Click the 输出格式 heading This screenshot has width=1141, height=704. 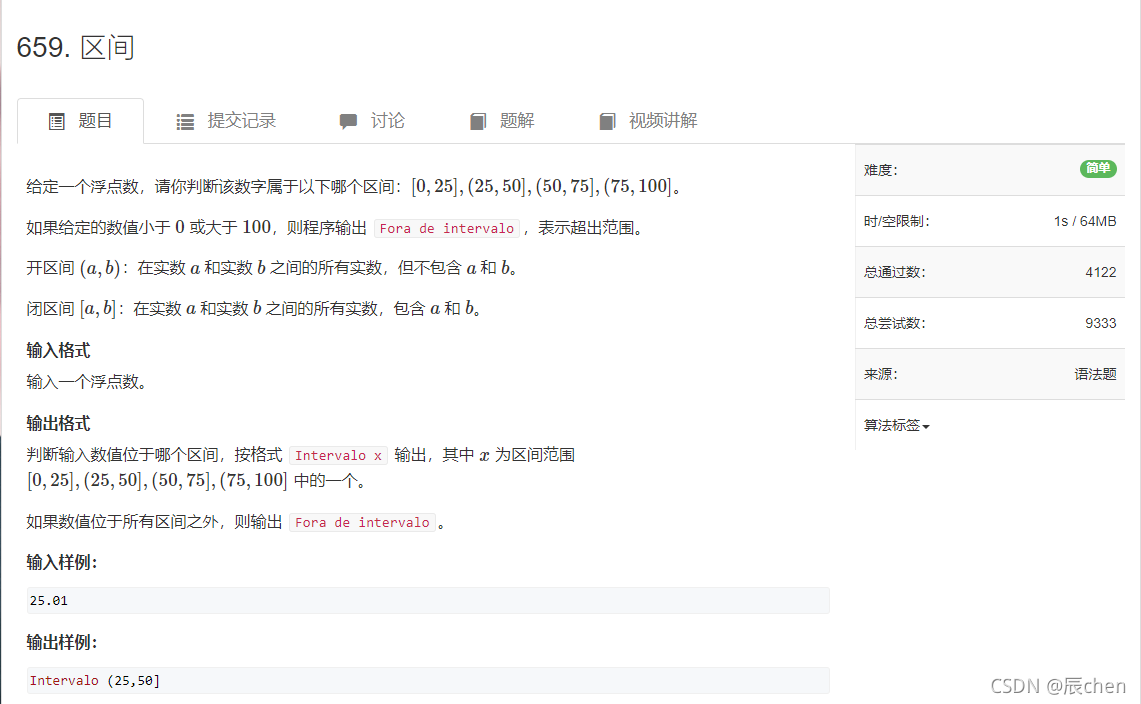pyautogui.click(x=58, y=423)
